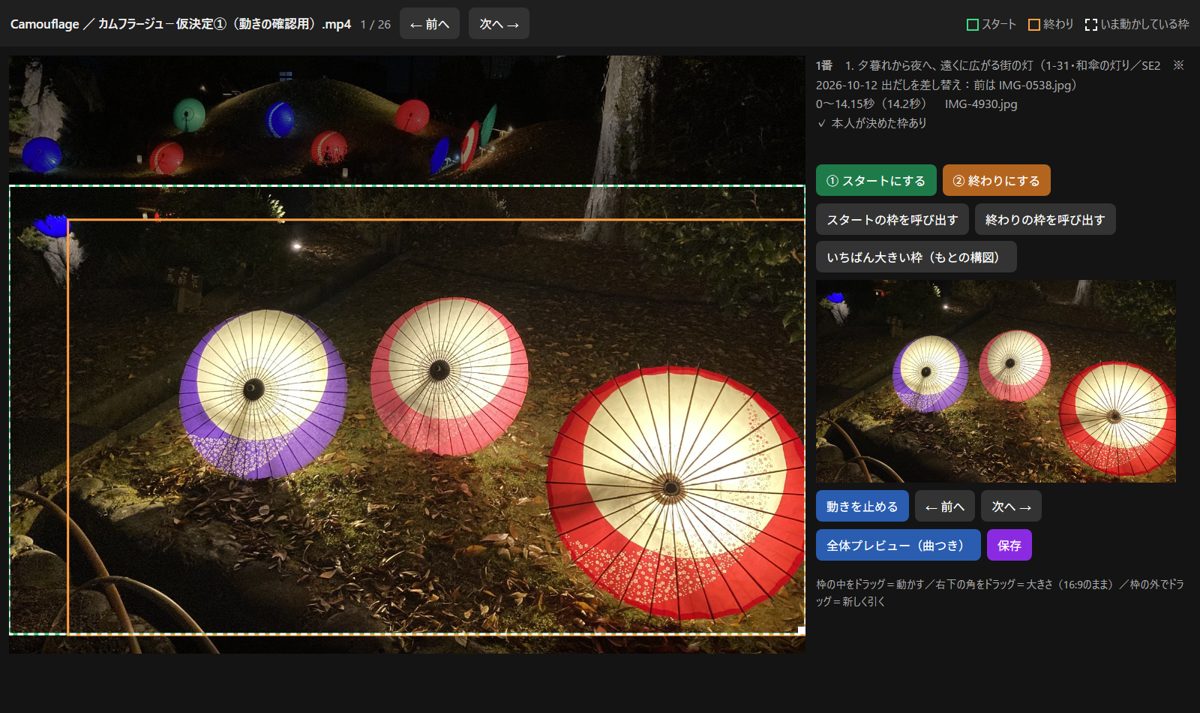Click the file title 'カムフラージュ－仮決定①（動きの確認用）.mp4'
1200x713 pixels.
point(225,24)
